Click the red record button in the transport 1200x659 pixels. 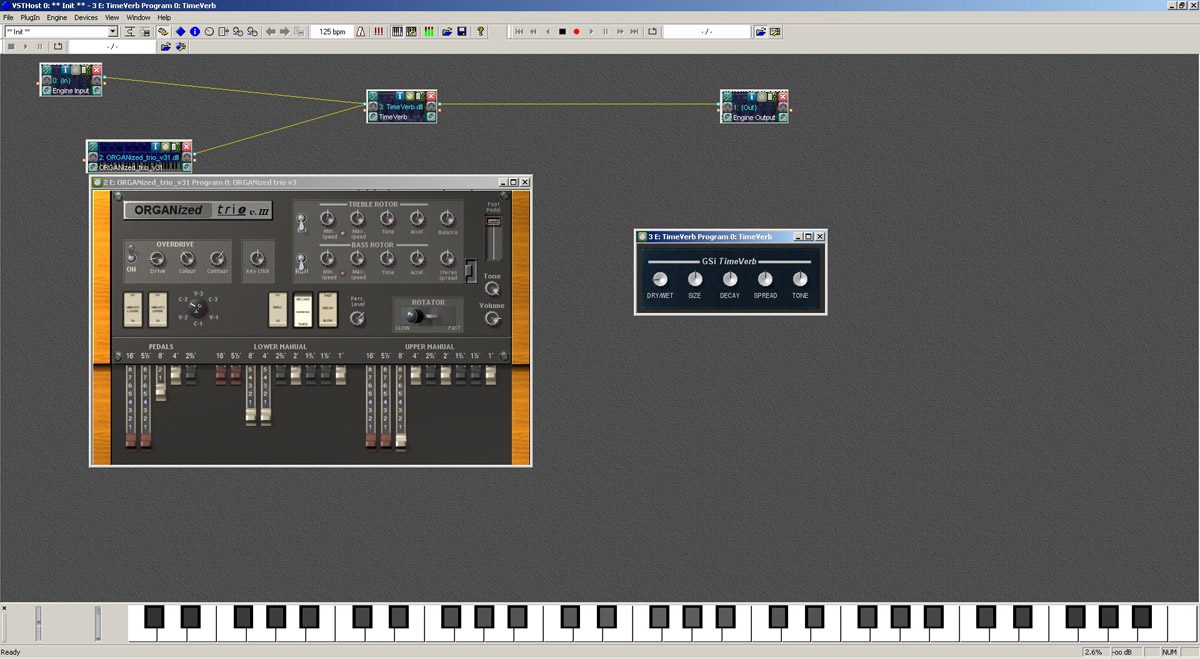[576, 32]
